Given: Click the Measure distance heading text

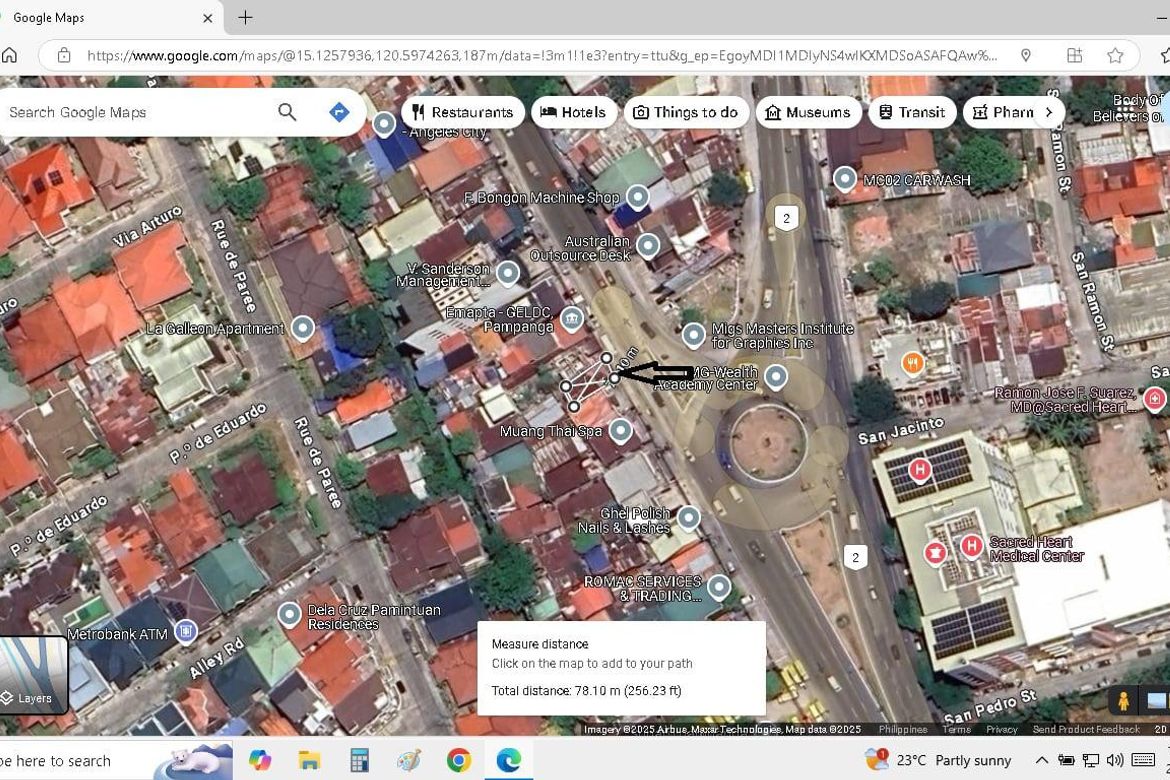Looking at the screenshot, I should point(539,643).
